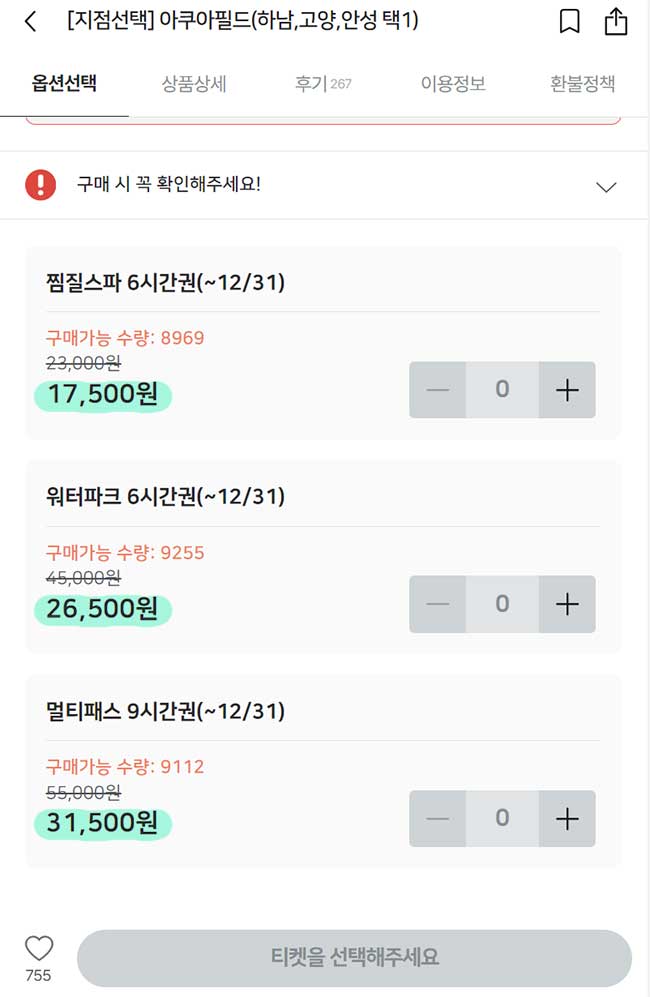Click the red warning exclamation icon
650x997 pixels.
(41, 186)
